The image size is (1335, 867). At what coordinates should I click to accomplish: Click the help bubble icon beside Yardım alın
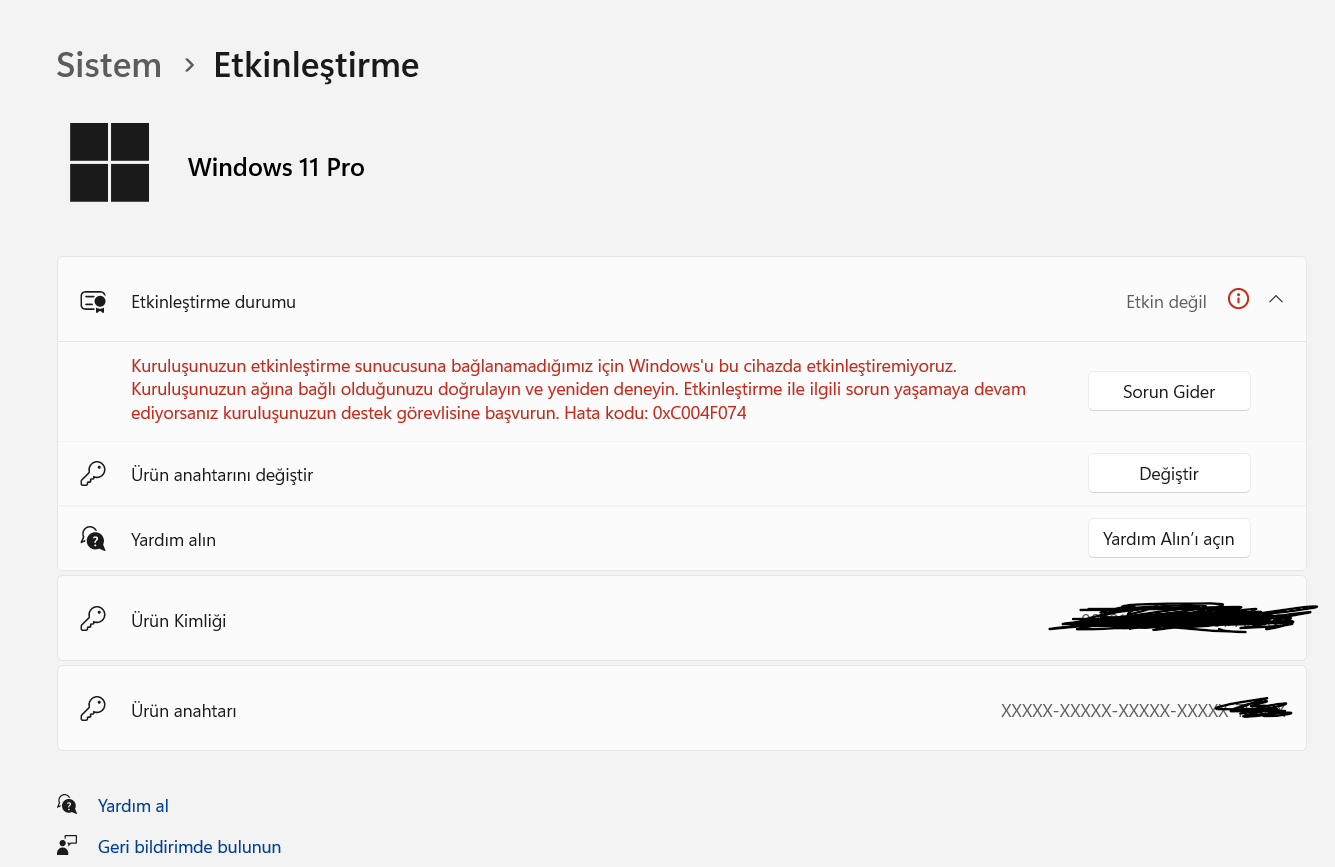pyautogui.click(x=93, y=539)
